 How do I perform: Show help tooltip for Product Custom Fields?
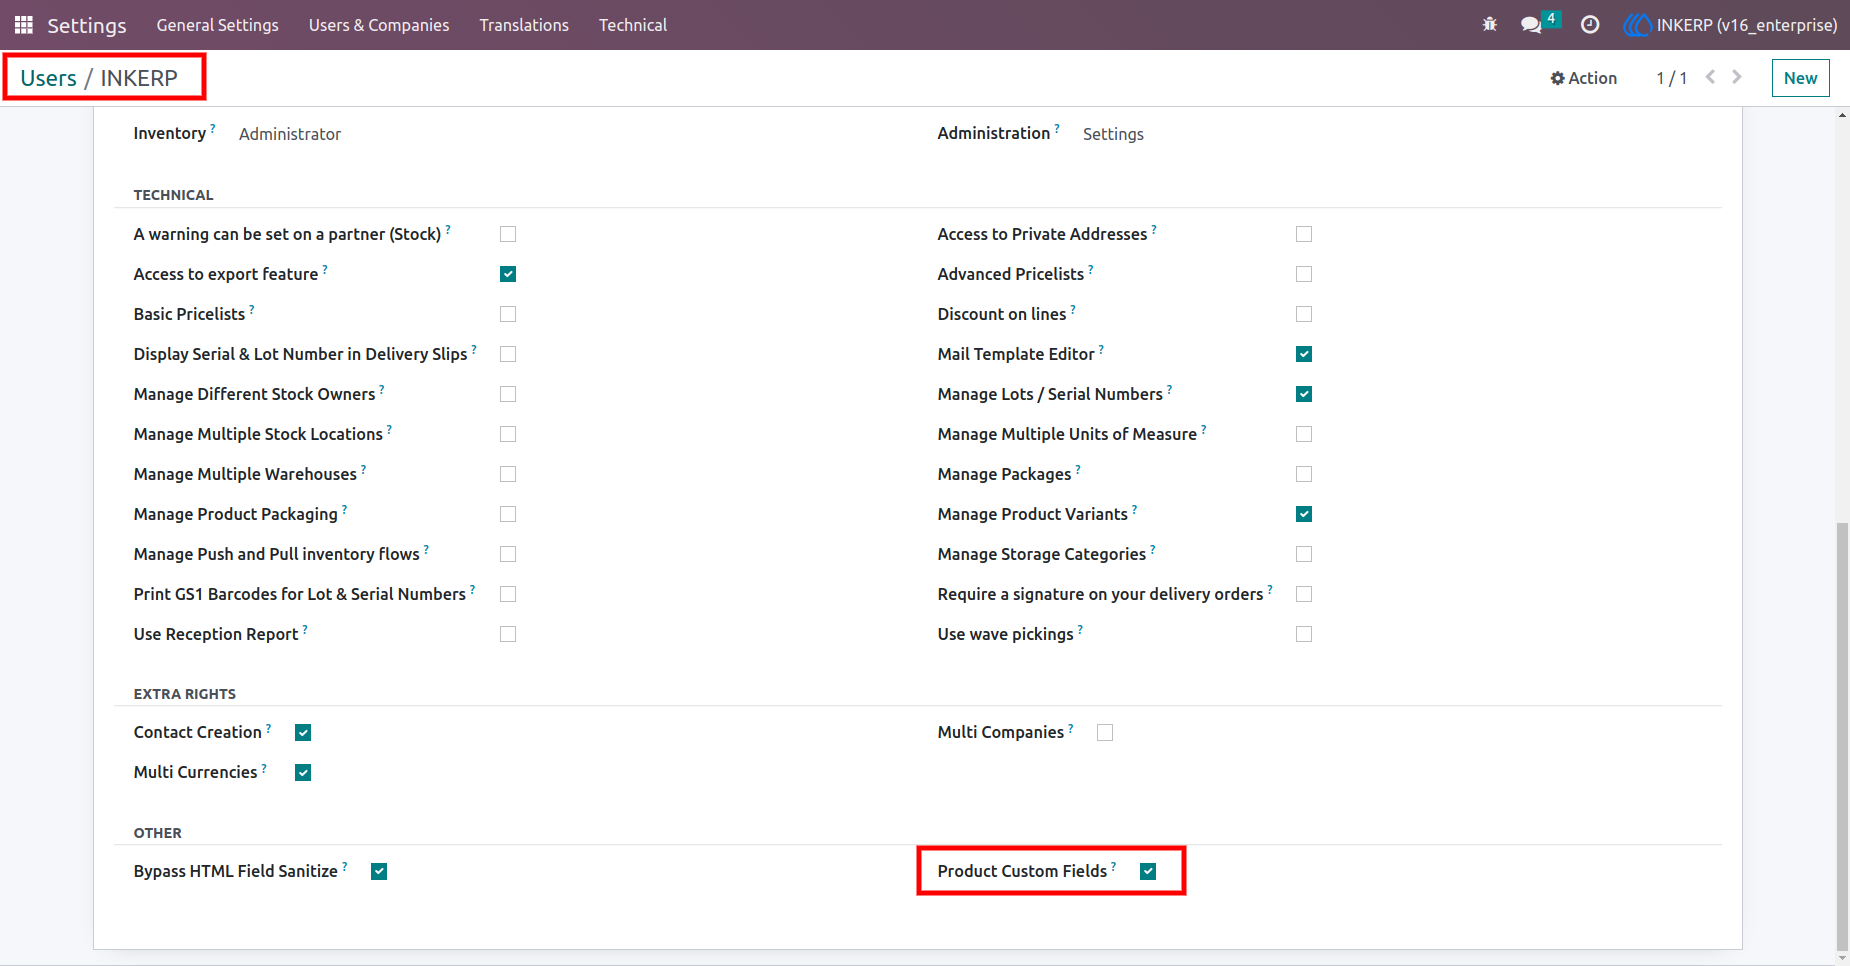tap(1114, 866)
